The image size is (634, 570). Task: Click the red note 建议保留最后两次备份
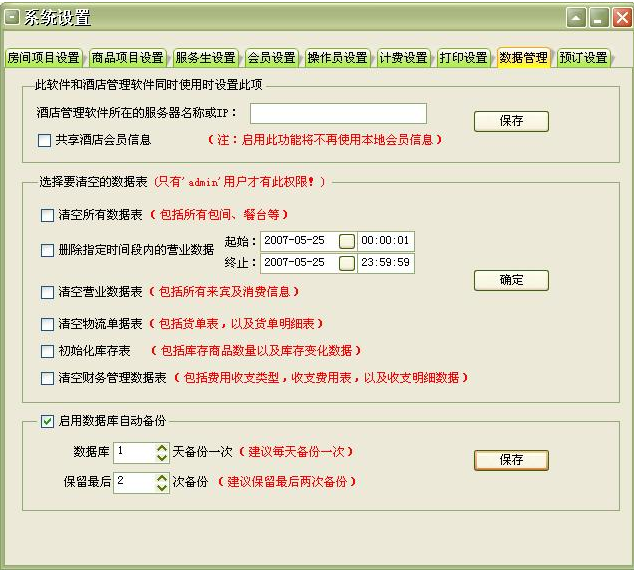pos(287,482)
